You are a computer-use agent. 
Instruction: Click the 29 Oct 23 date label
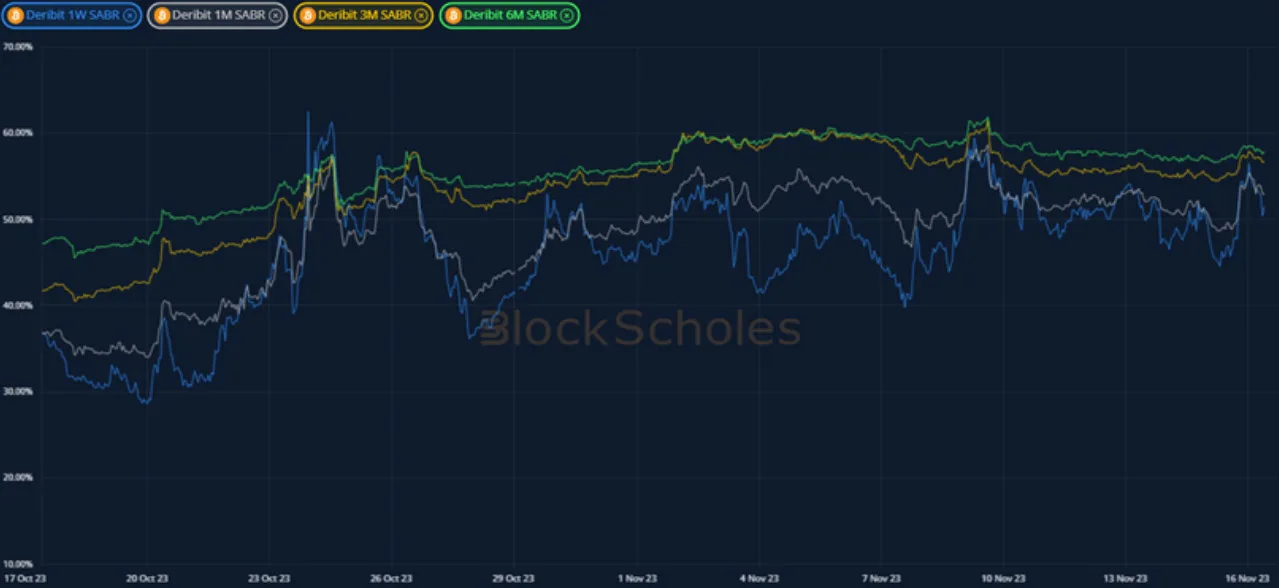[x=513, y=579]
